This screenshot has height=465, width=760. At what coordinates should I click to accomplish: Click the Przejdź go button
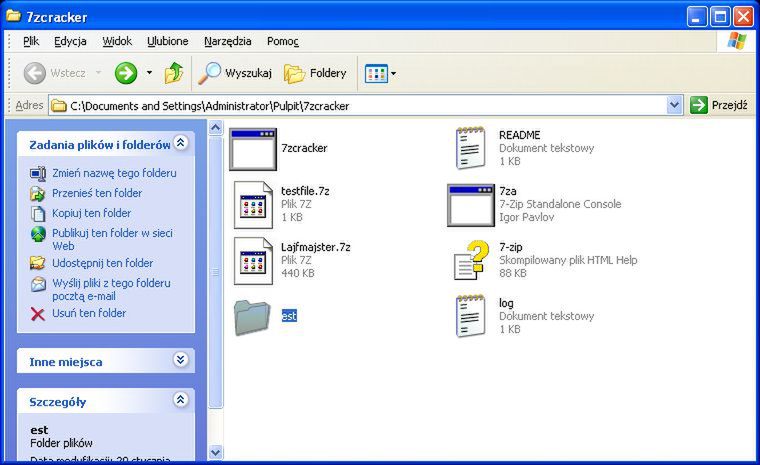pyautogui.click(x=719, y=105)
